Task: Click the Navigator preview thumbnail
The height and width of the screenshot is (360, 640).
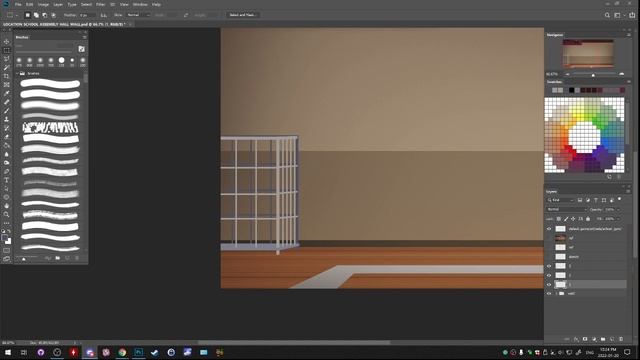Action: coord(588,54)
